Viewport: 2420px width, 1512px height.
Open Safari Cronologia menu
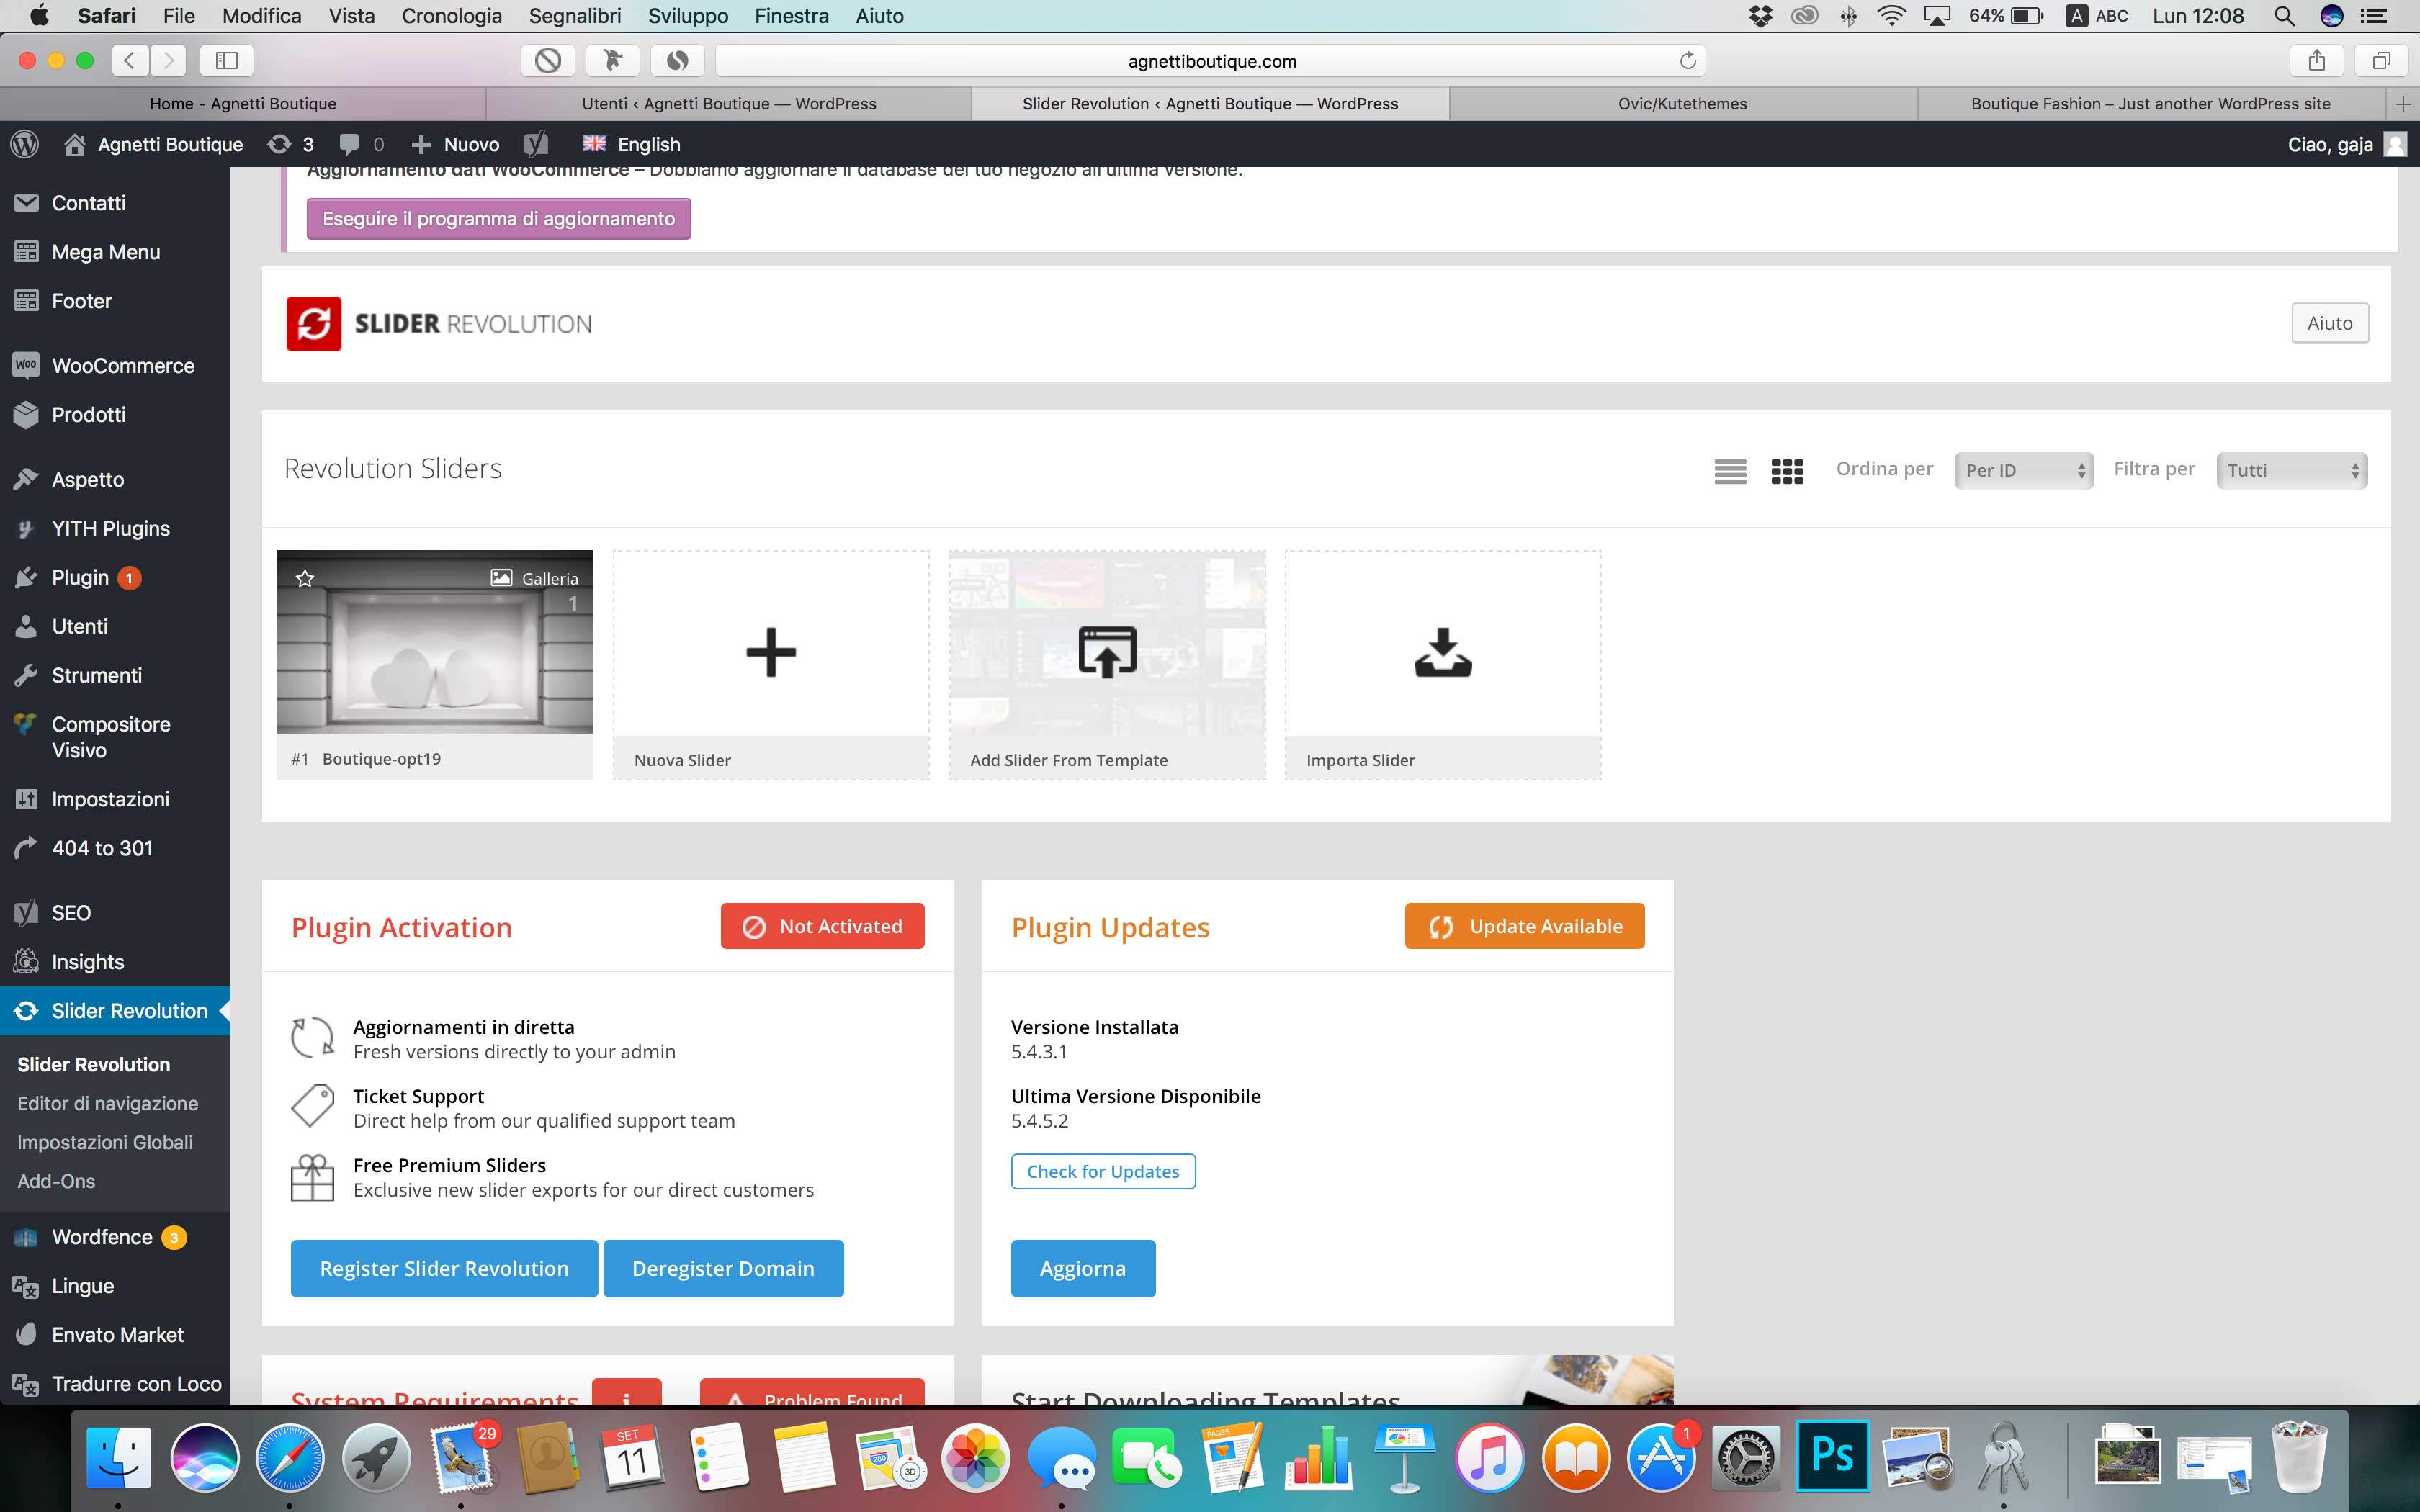pos(452,16)
